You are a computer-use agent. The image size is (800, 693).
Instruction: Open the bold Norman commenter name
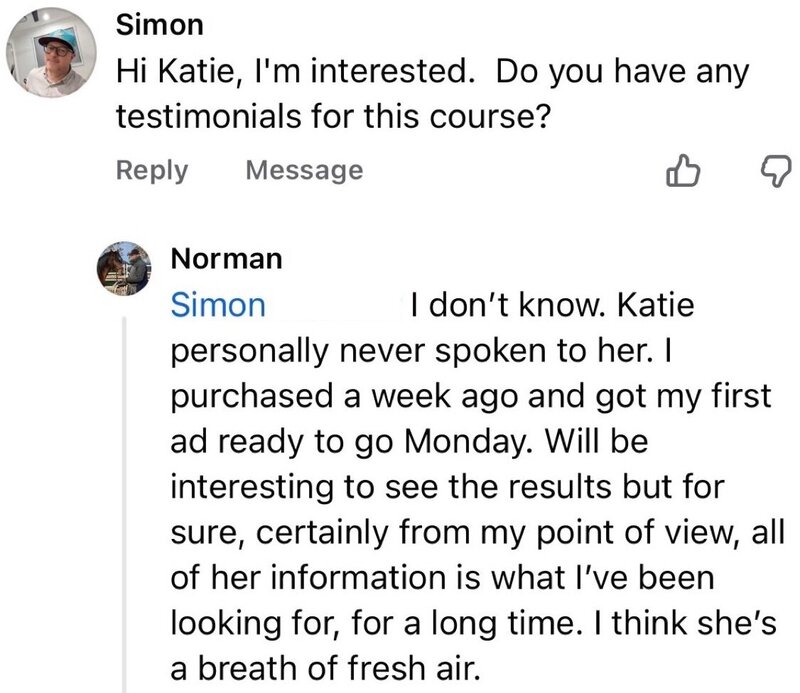[227, 259]
